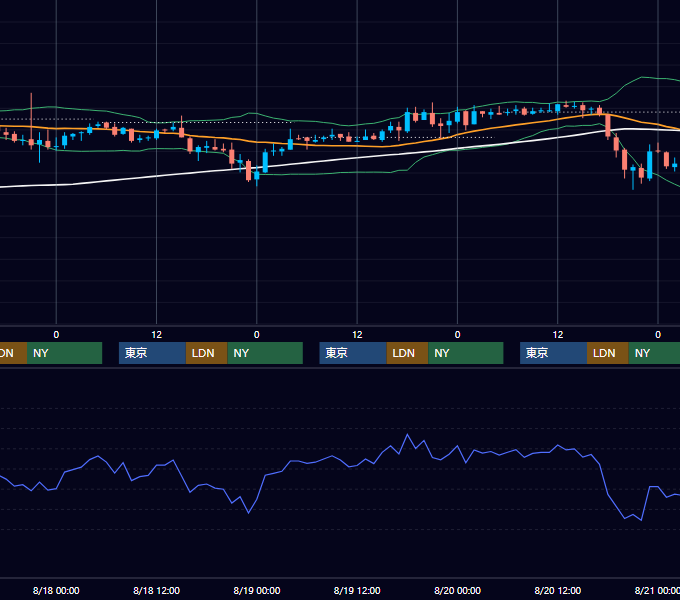Viewport: 680px width, 600px height.
Task: Click the 東京 session block spanning 8/20 12:00
Action: [553, 353]
